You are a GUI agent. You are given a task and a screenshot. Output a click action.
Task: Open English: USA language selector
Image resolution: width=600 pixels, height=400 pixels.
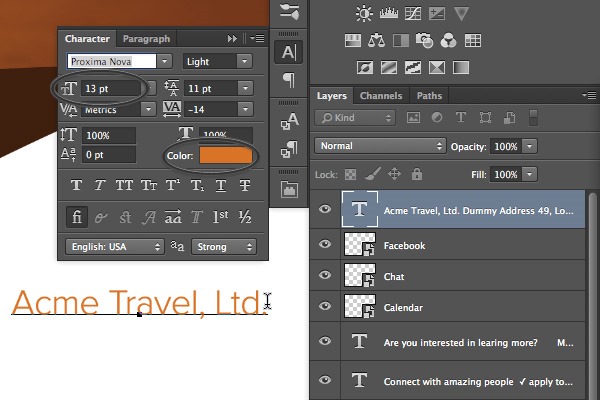pos(114,247)
